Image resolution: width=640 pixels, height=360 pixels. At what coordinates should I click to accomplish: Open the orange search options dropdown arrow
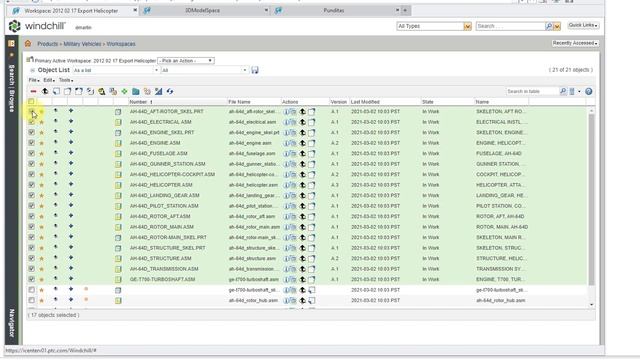[x=557, y=27]
